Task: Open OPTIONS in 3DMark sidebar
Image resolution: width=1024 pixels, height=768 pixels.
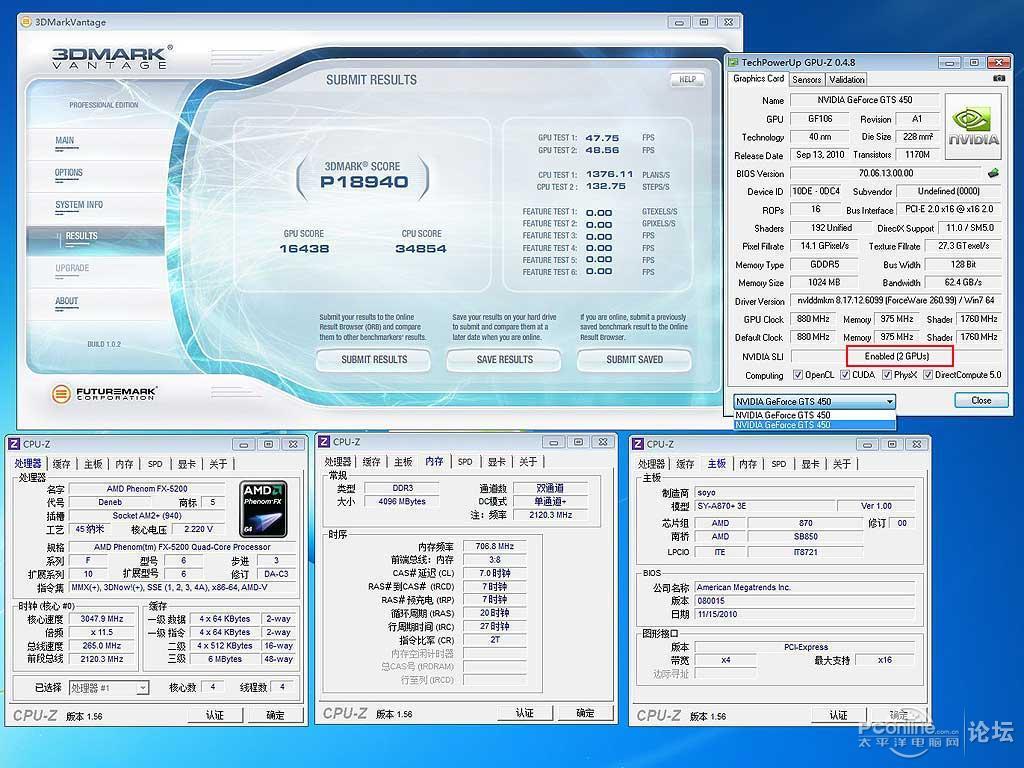Action: (x=69, y=172)
